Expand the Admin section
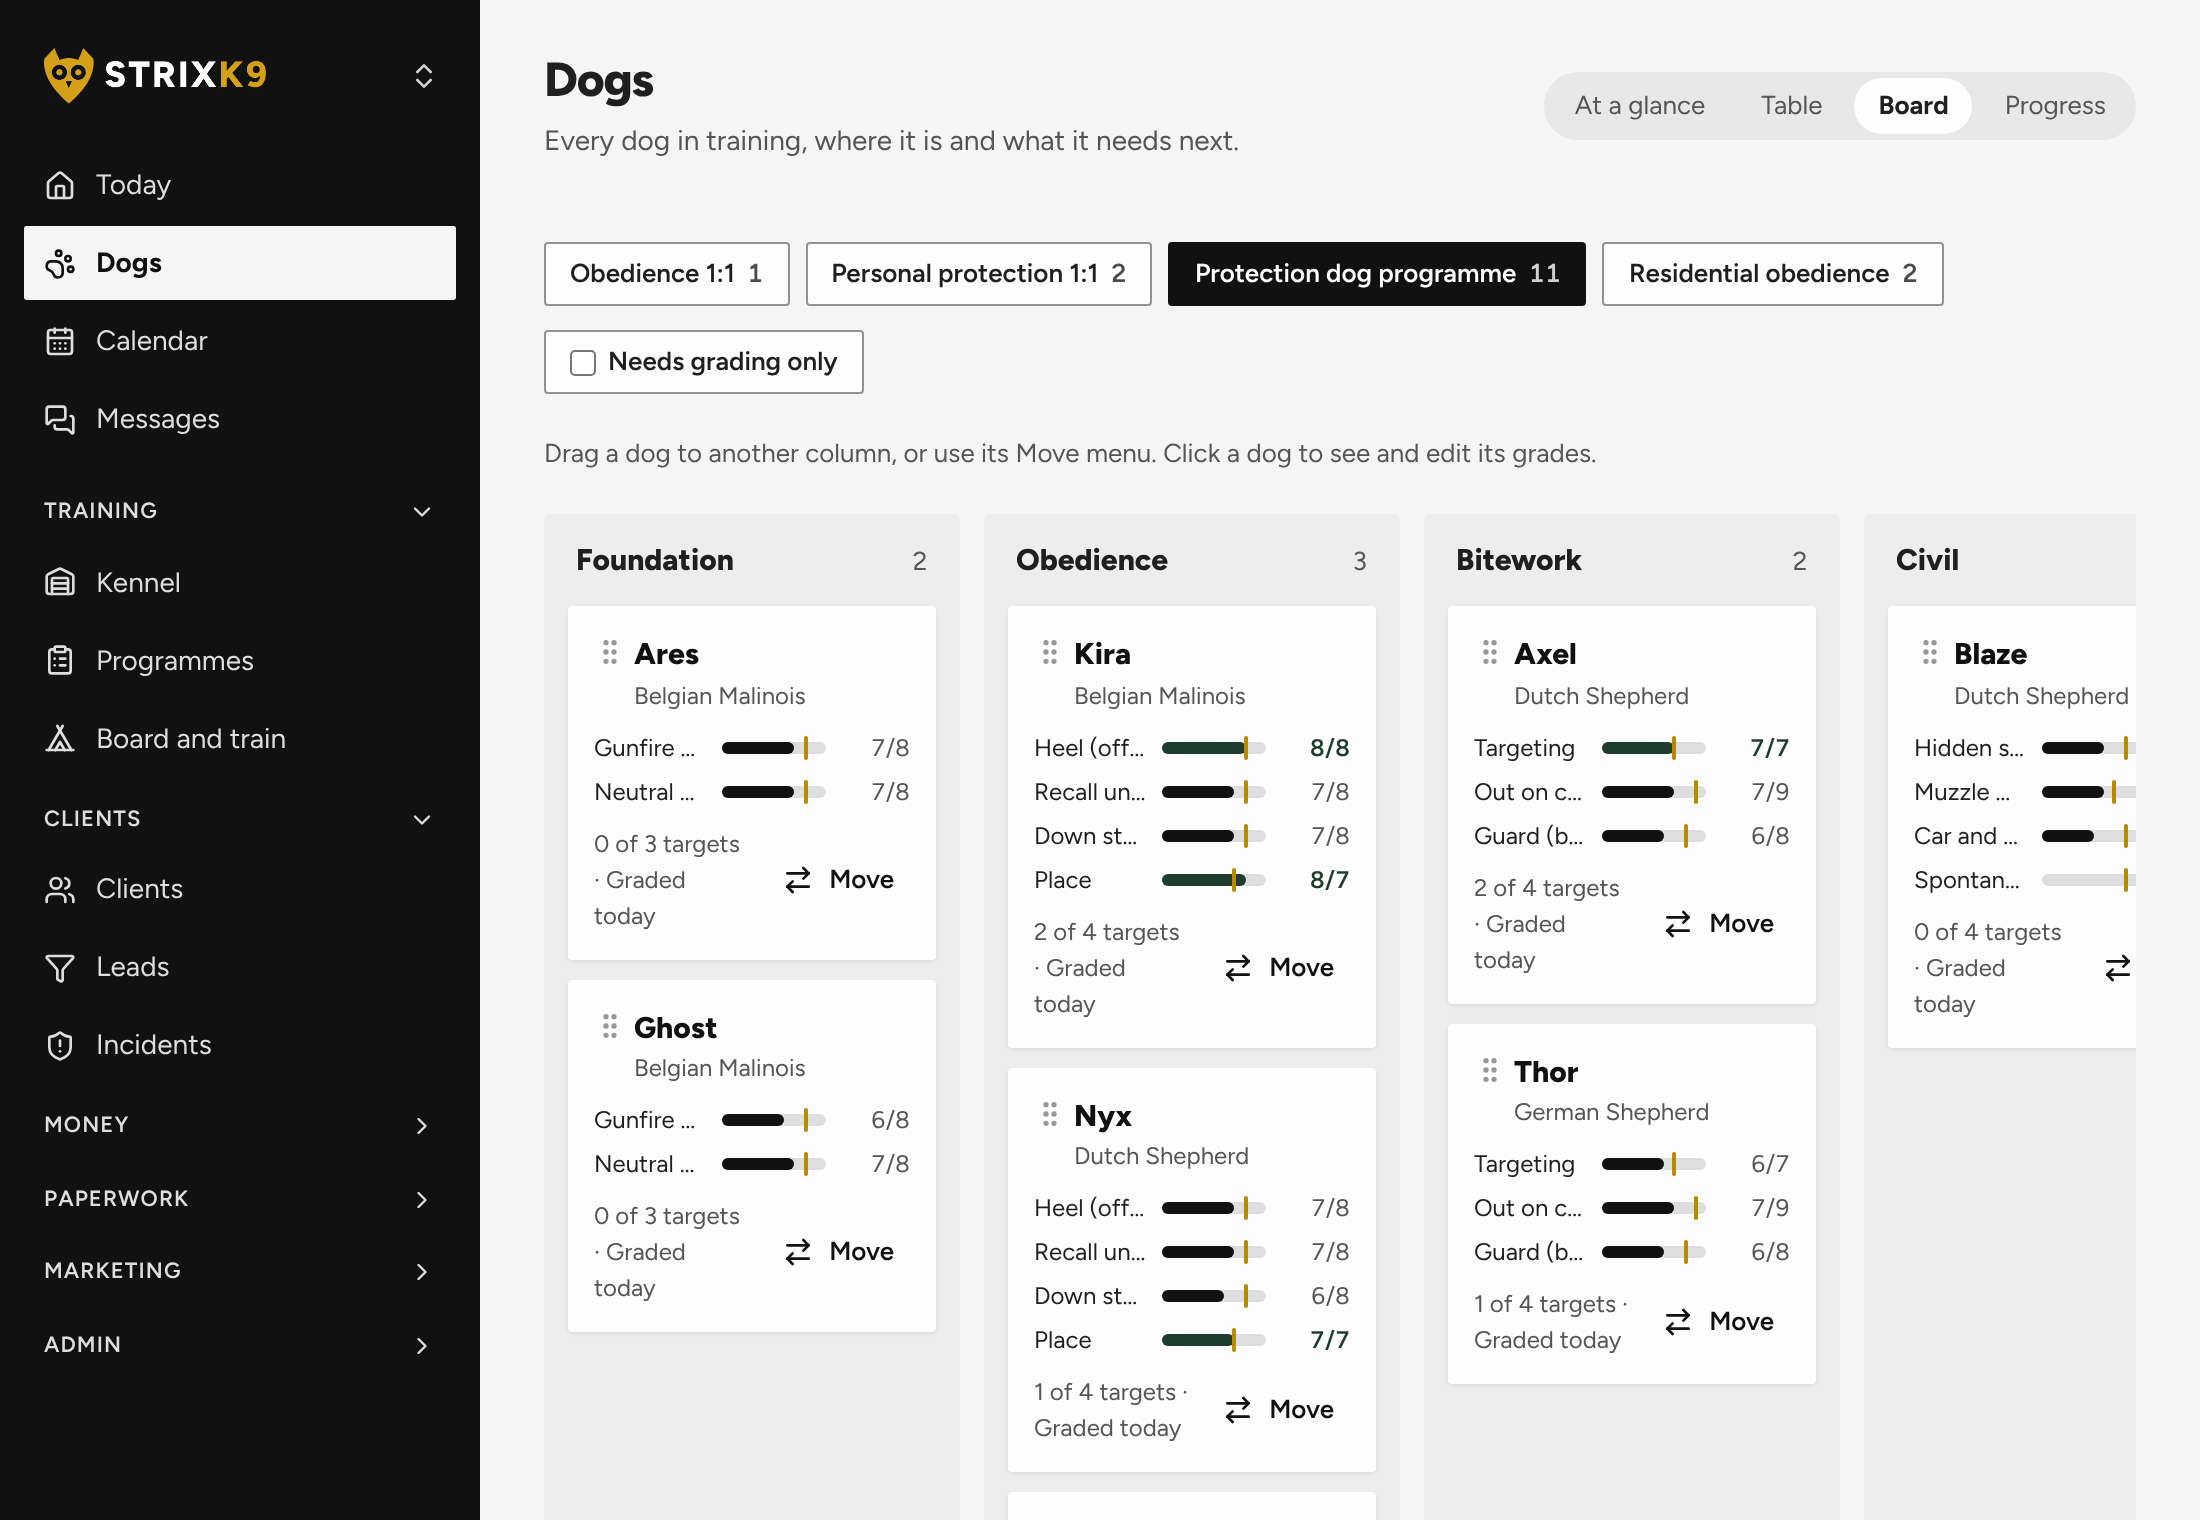2200x1520 pixels. (x=240, y=1345)
